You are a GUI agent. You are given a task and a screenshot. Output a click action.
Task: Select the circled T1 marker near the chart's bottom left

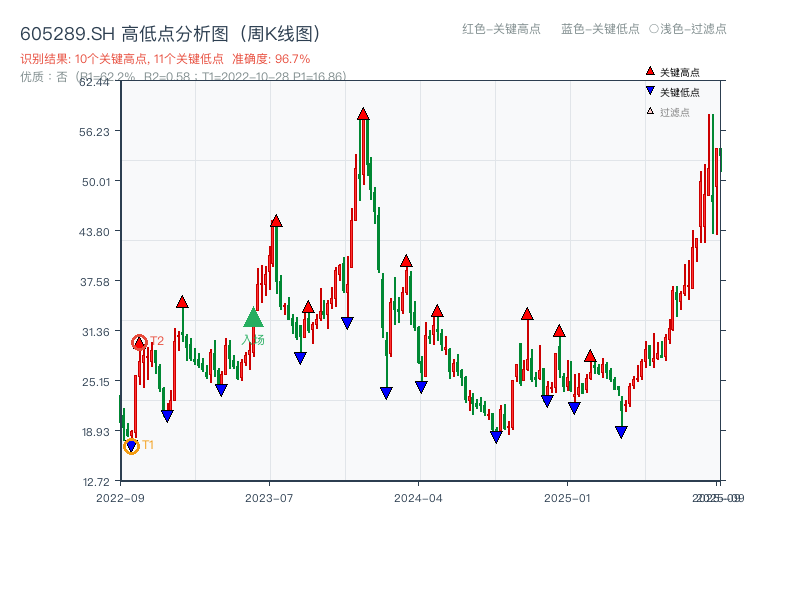point(131,446)
